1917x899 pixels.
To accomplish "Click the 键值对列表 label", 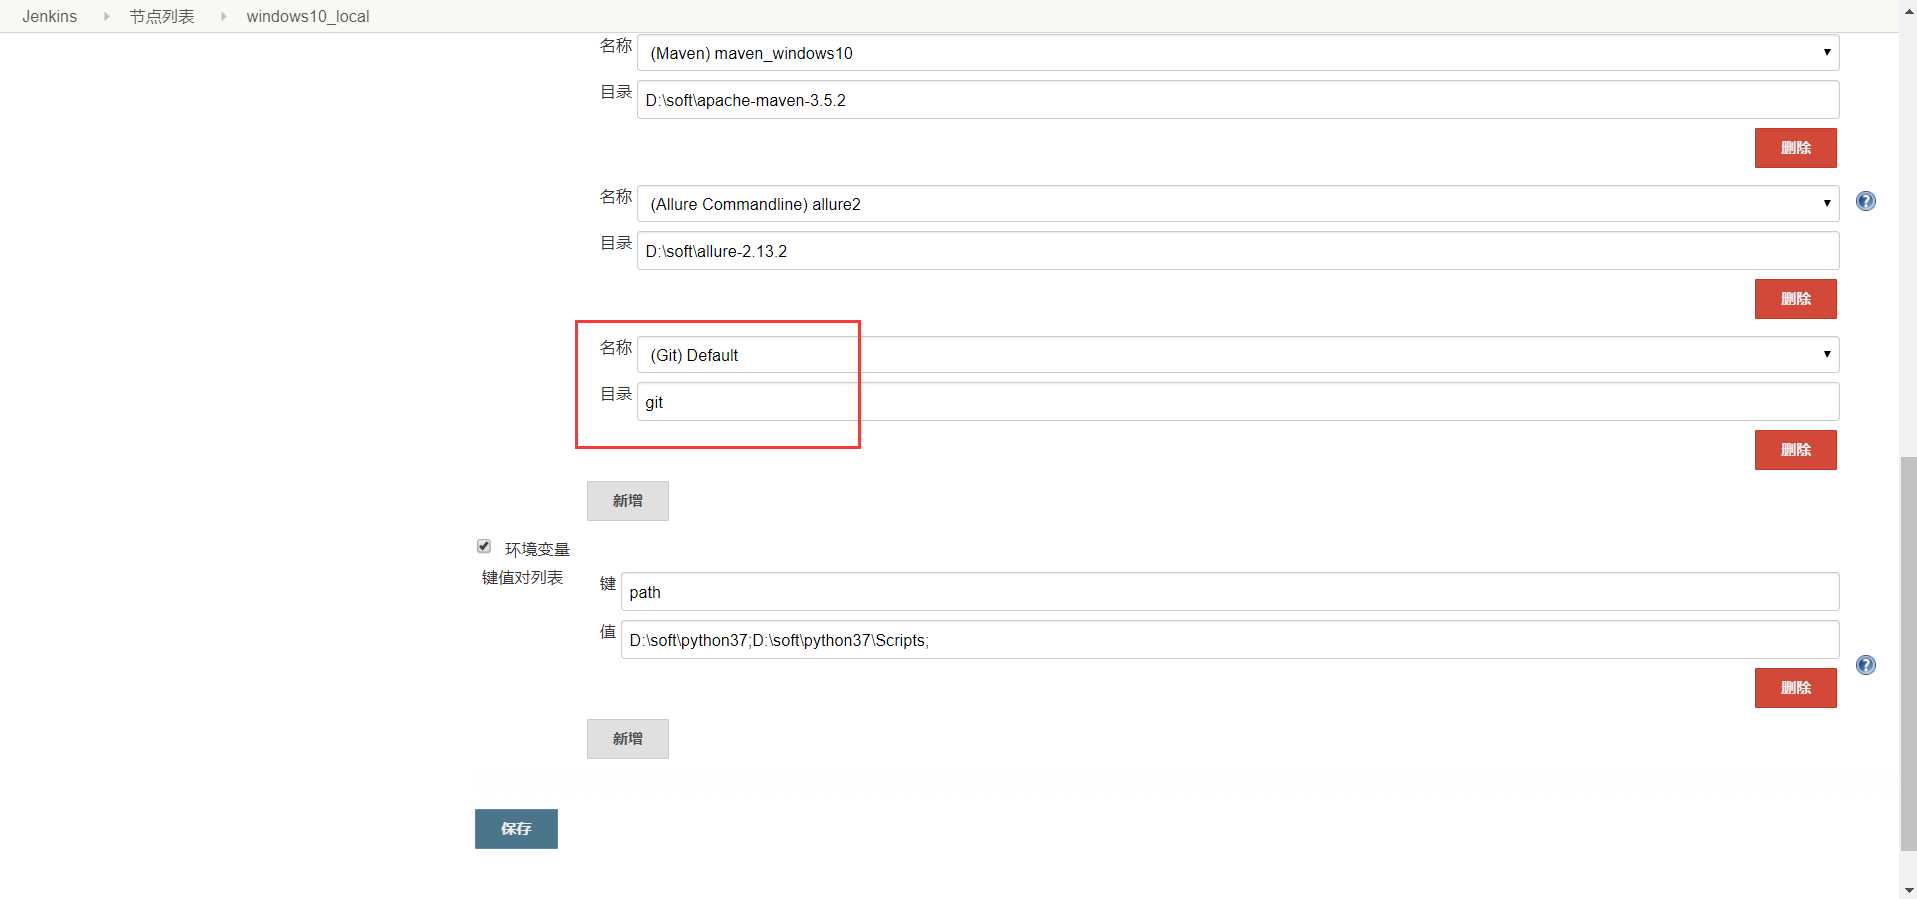I will coord(522,578).
